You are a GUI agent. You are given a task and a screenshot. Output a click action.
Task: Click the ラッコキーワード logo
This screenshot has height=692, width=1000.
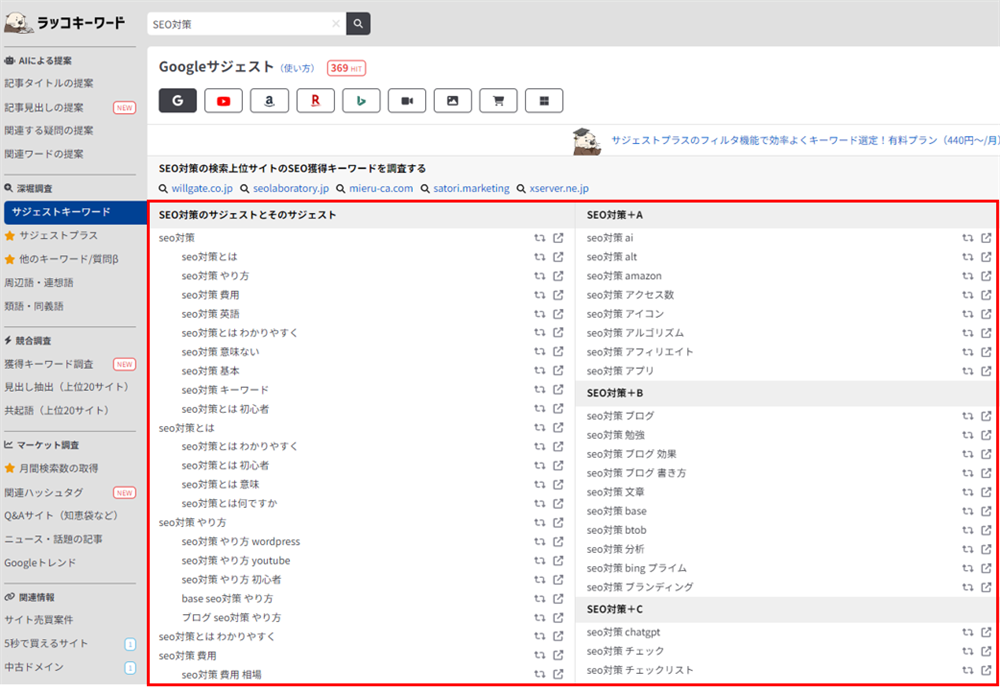pos(64,22)
